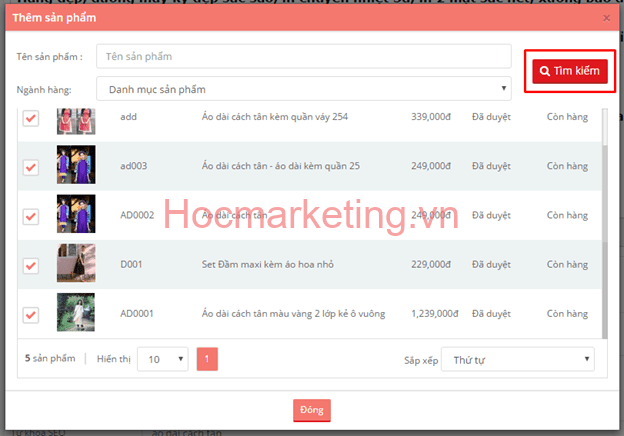
Task: Toggle the checkbox for product ad003
Action: 31,166
